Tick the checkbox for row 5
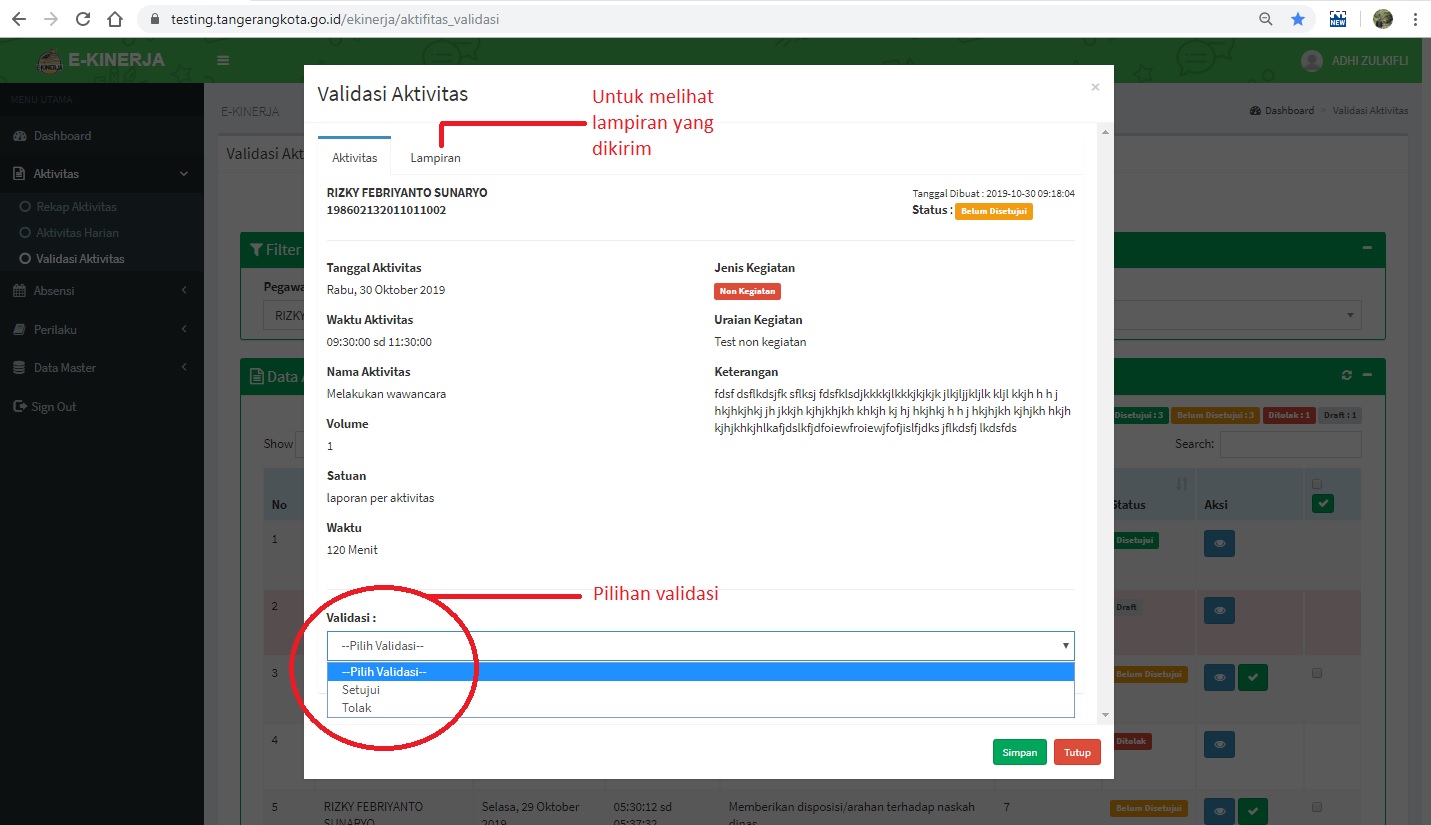The height and width of the screenshot is (825, 1431). [1317, 807]
